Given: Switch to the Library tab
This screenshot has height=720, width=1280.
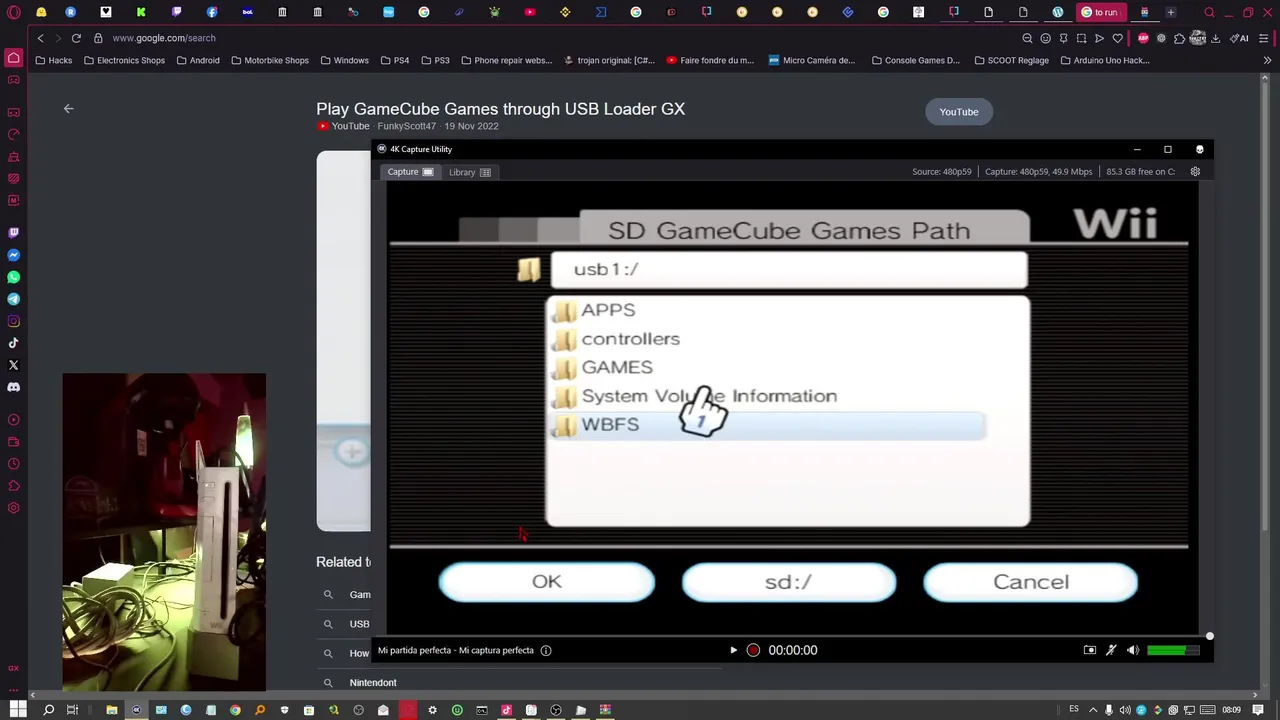Looking at the screenshot, I should [x=469, y=172].
